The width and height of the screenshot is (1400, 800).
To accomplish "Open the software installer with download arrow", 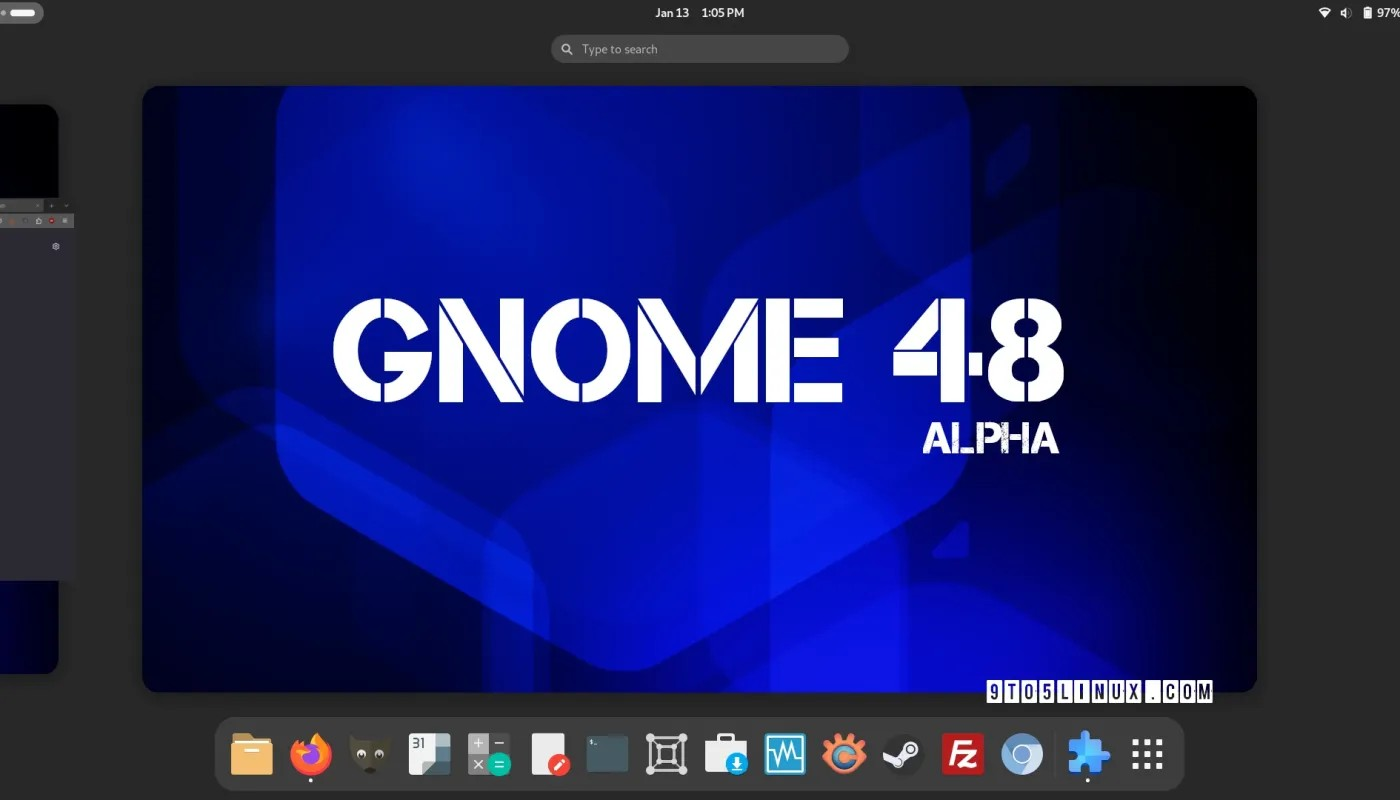I will coord(725,754).
